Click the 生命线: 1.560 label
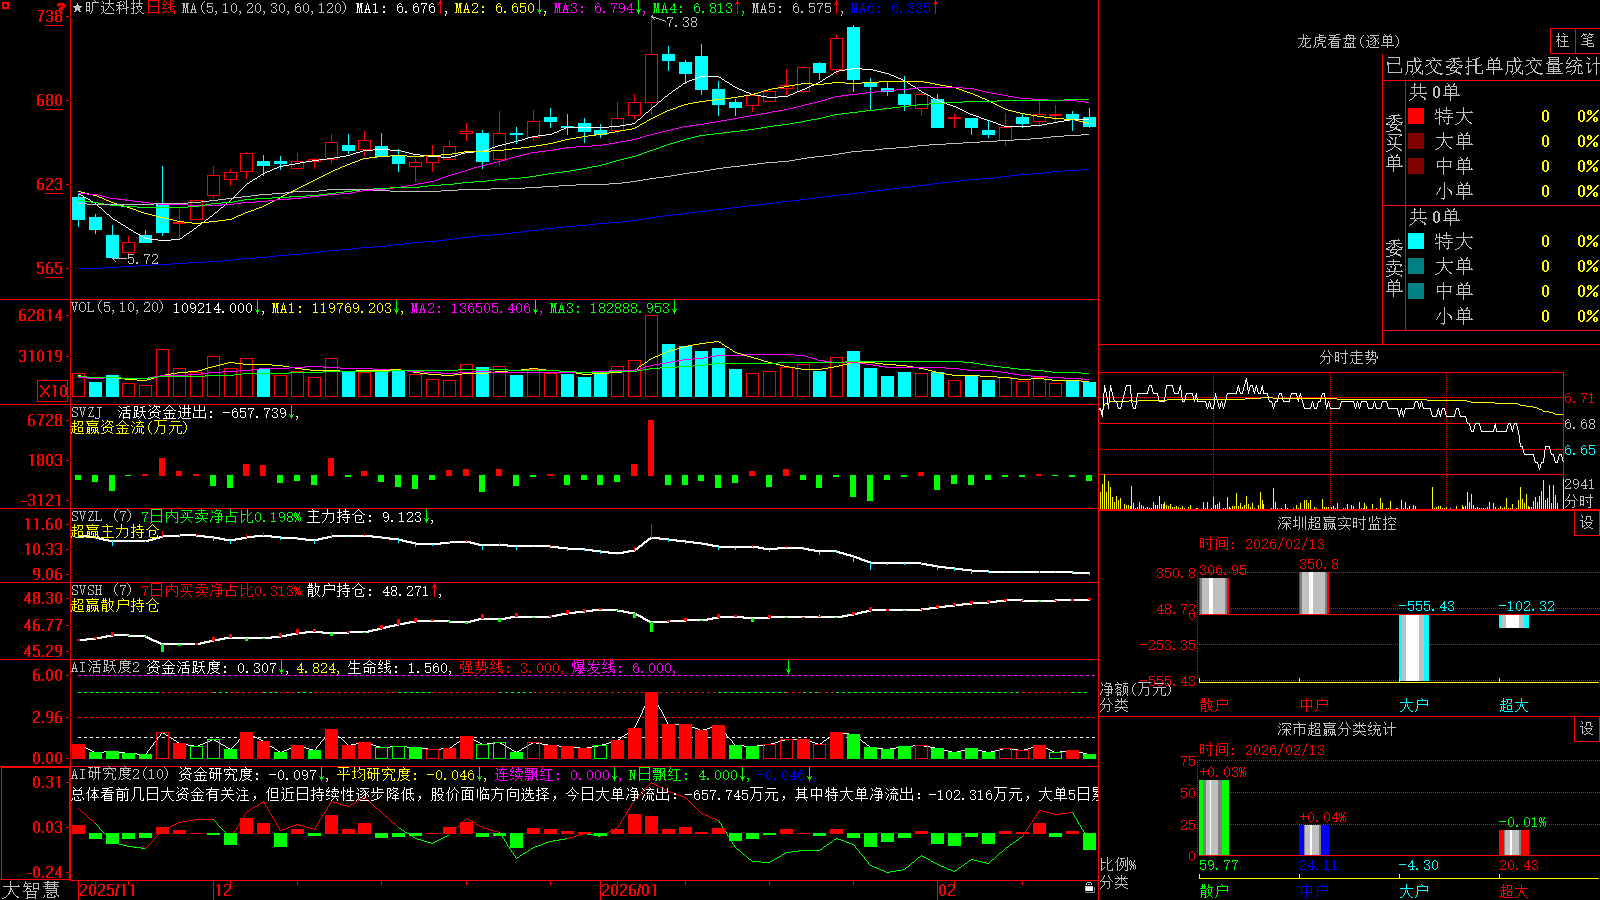 pos(398,667)
